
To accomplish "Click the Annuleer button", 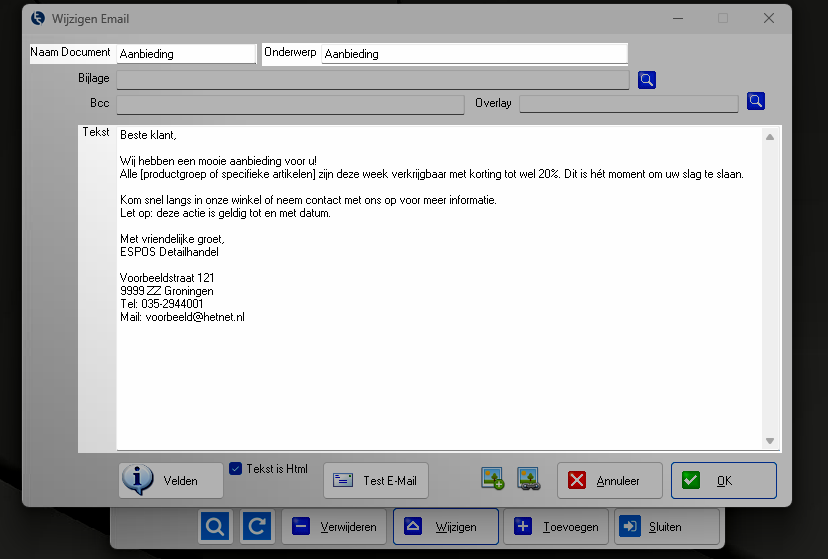I will click(611, 480).
